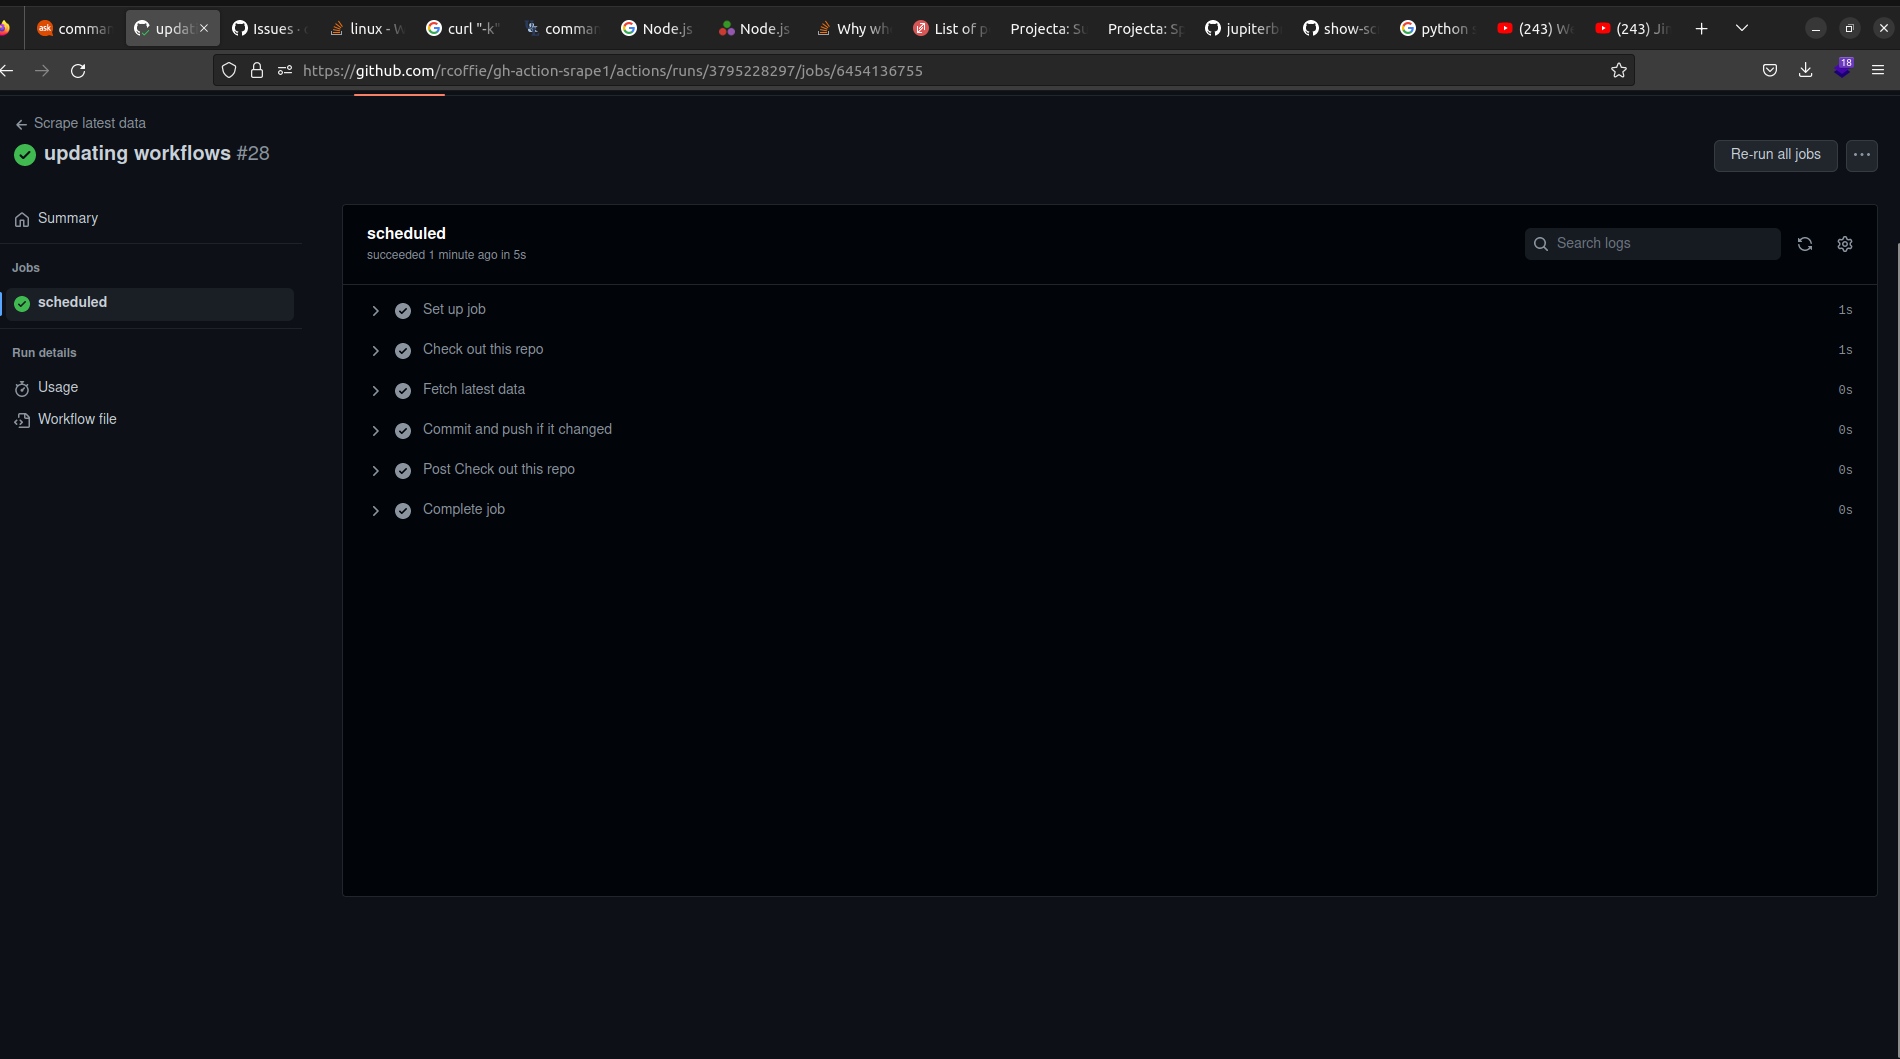Click the Fetch latest data step label
The image size is (1900, 1059).
click(474, 390)
